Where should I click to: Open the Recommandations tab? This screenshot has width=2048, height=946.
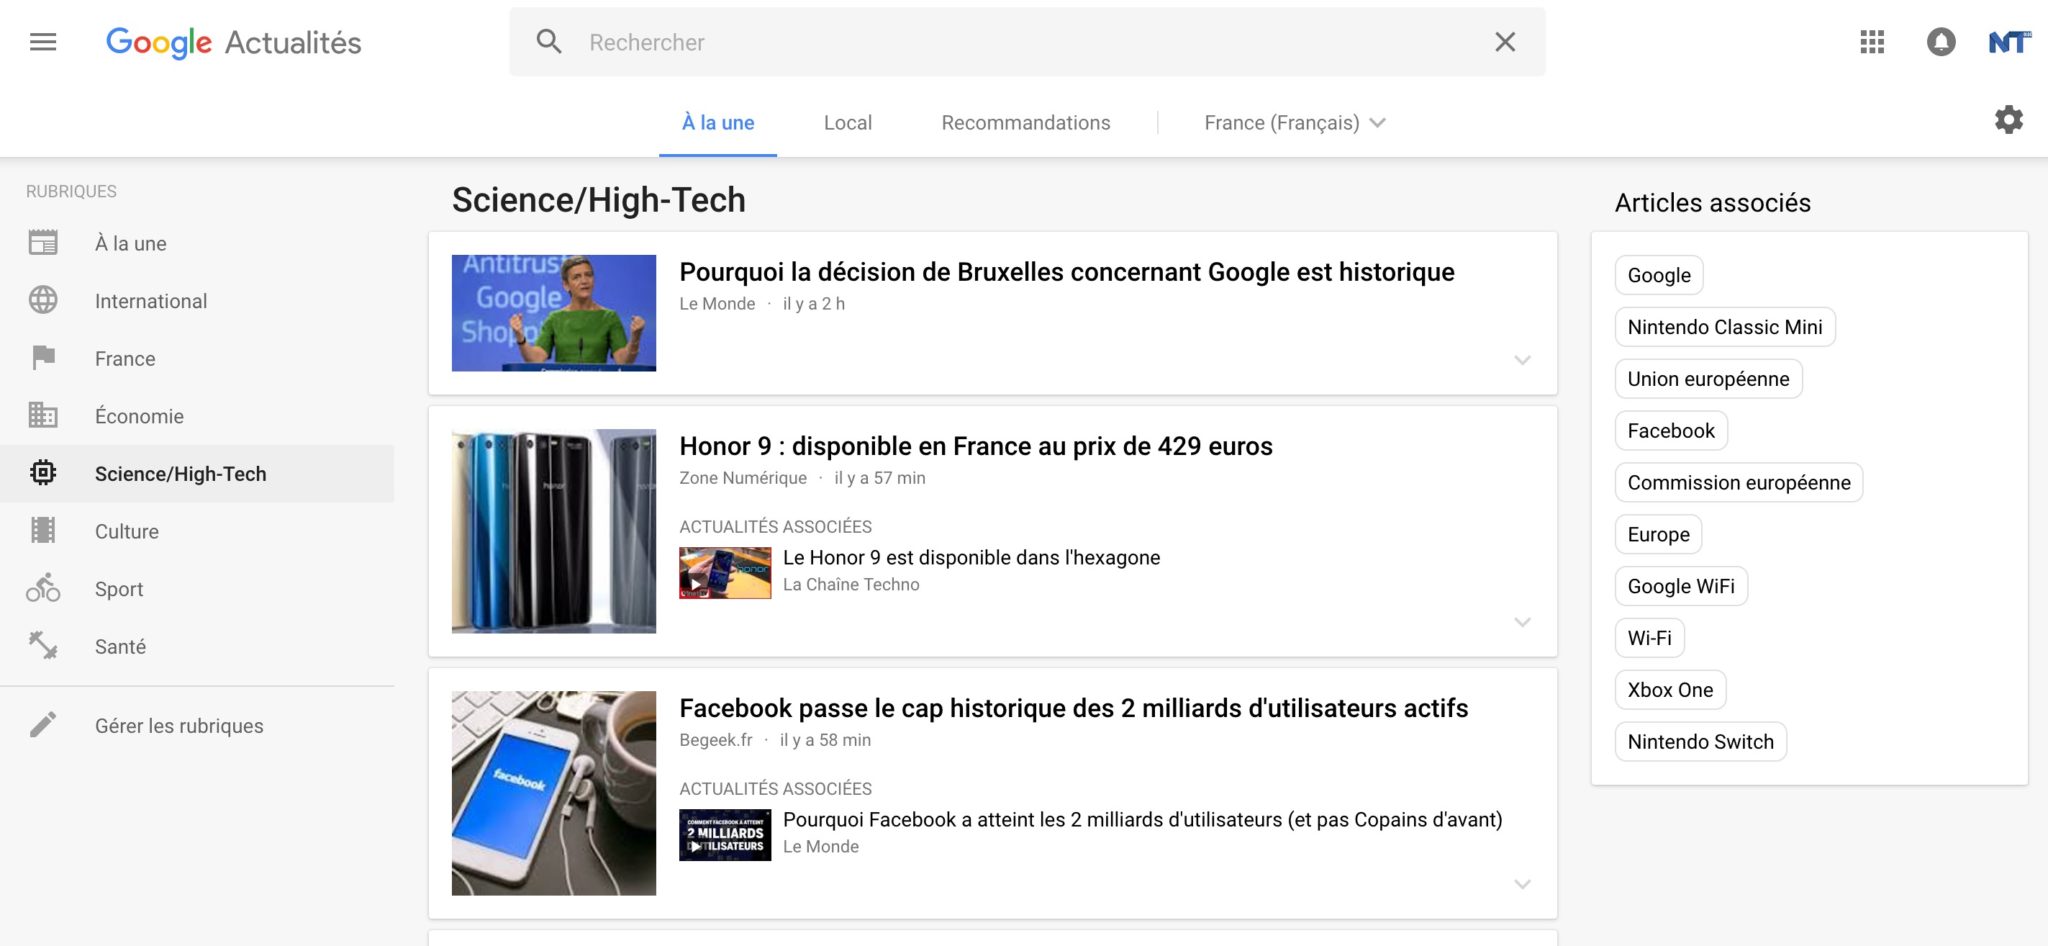(x=1025, y=122)
